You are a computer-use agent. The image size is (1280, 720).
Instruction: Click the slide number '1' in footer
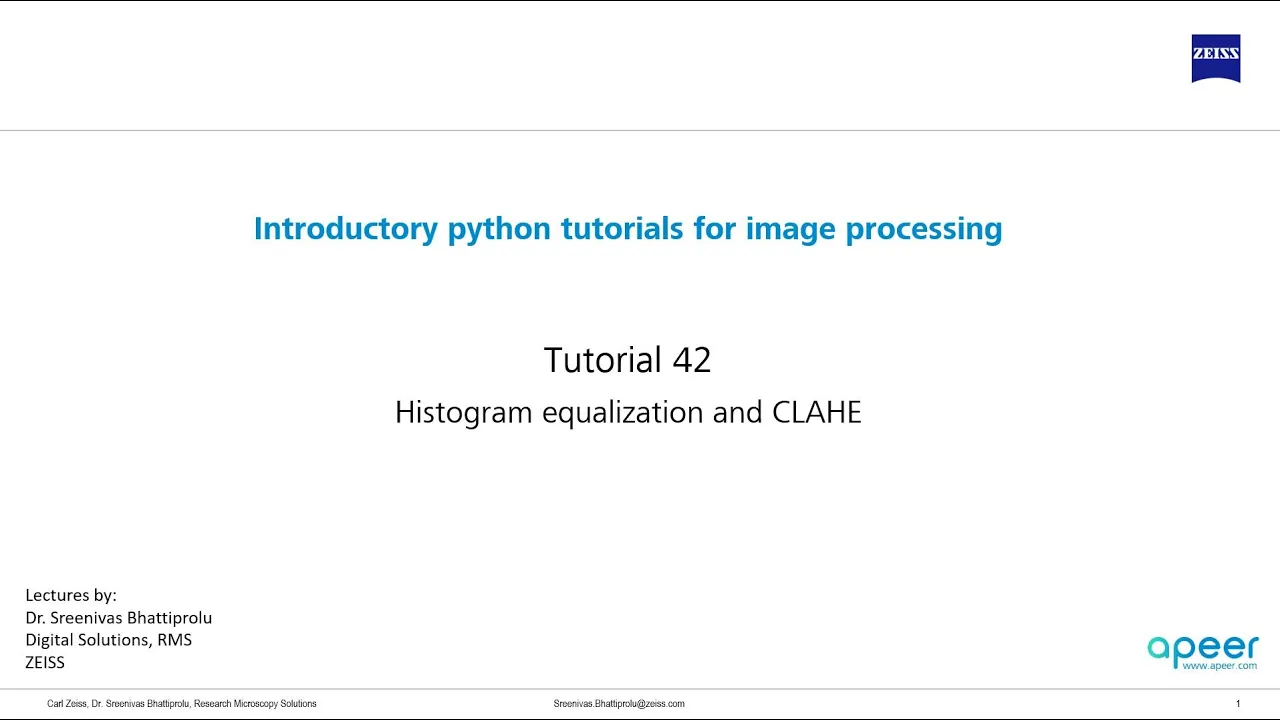[x=1238, y=704]
